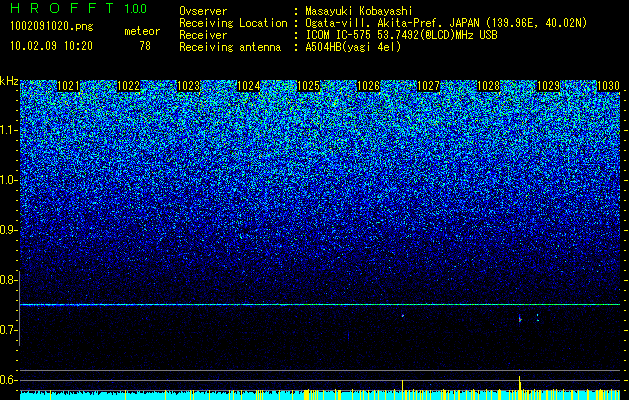
Task: Click the HROFFT program title
Action: (x=62, y=9)
